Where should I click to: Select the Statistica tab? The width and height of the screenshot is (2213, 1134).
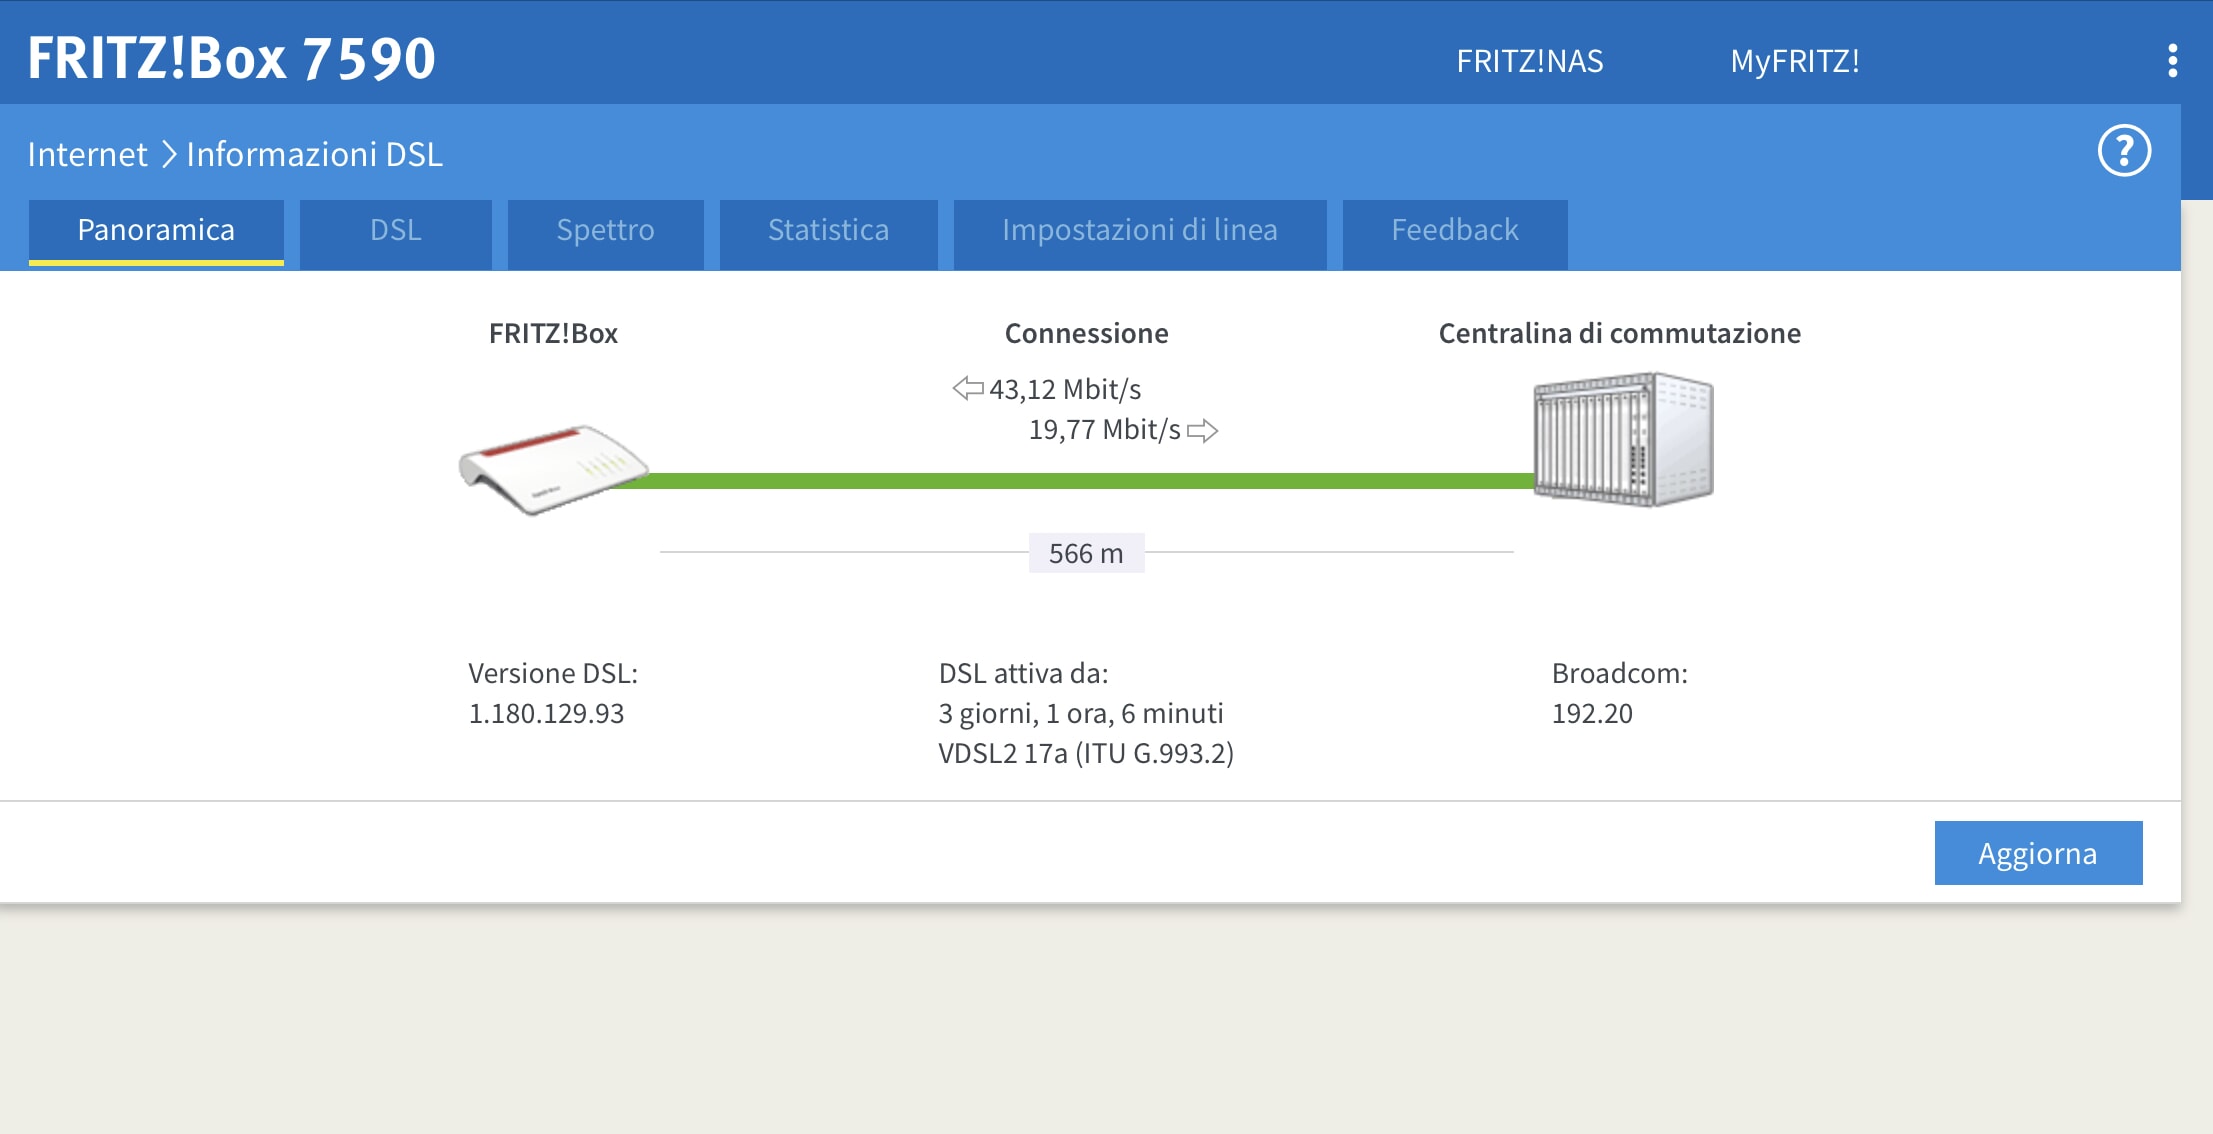click(828, 231)
